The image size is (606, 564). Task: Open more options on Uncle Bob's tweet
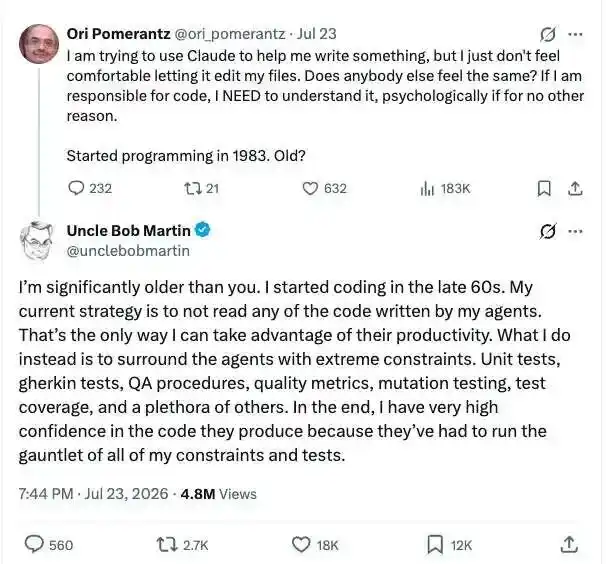tap(575, 232)
